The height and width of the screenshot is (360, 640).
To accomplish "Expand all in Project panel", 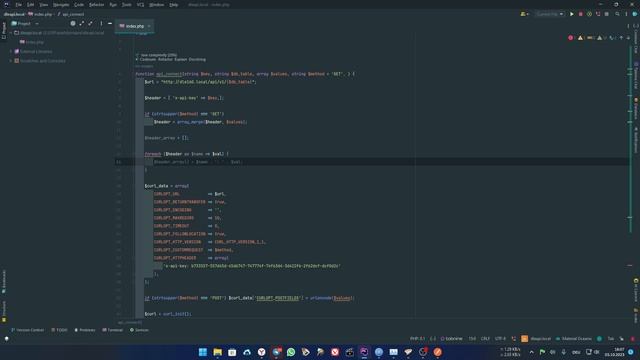I will (x=82, y=24).
